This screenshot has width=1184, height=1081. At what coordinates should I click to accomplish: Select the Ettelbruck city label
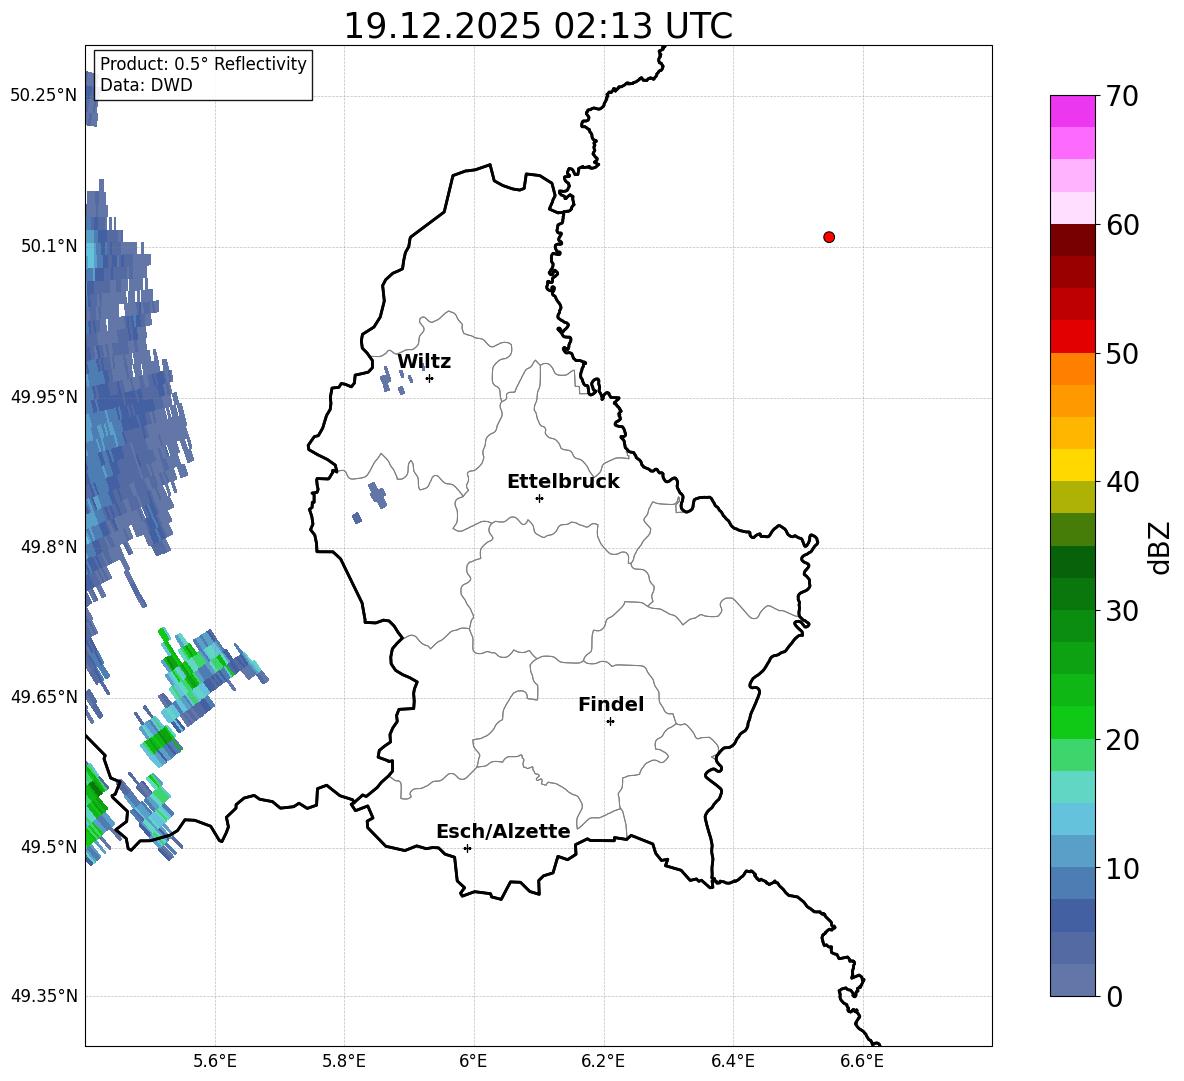point(563,482)
